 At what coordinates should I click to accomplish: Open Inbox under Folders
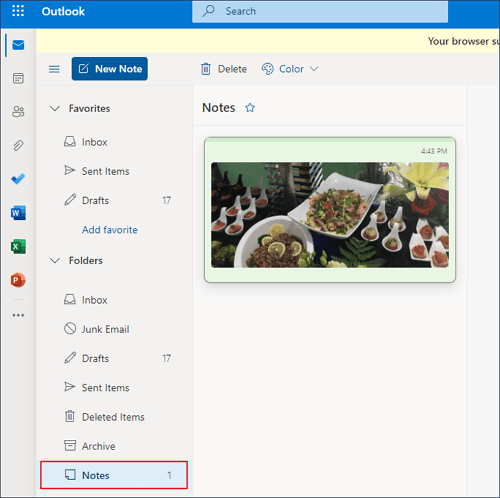click(x=114, y=300)
